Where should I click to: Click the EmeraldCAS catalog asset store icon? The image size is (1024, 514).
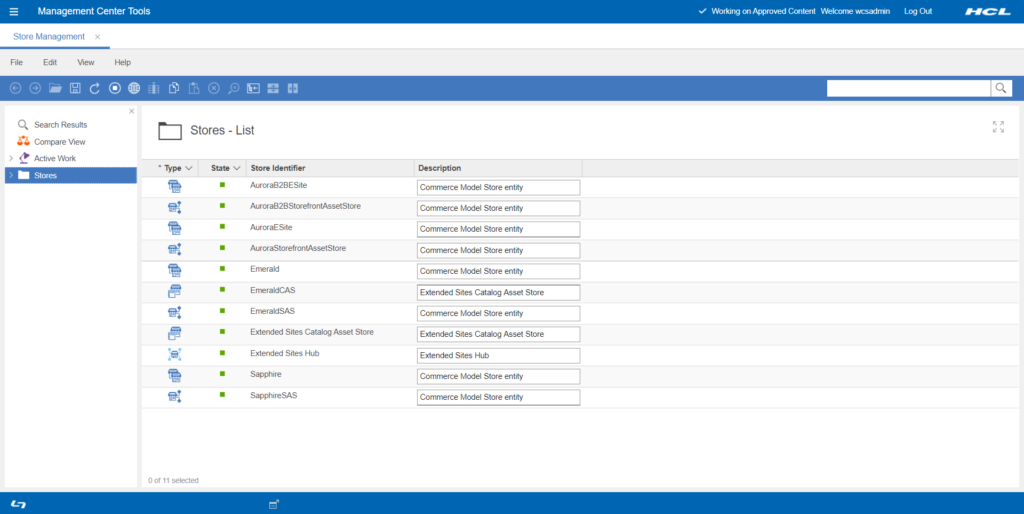click(x=174, y=291)
